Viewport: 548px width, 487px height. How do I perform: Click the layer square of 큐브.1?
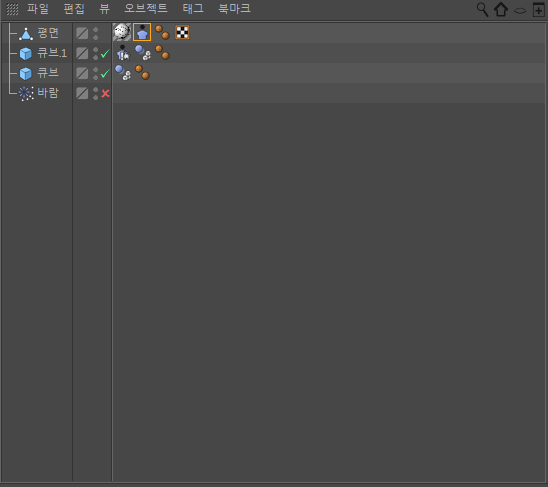point(82,53)
